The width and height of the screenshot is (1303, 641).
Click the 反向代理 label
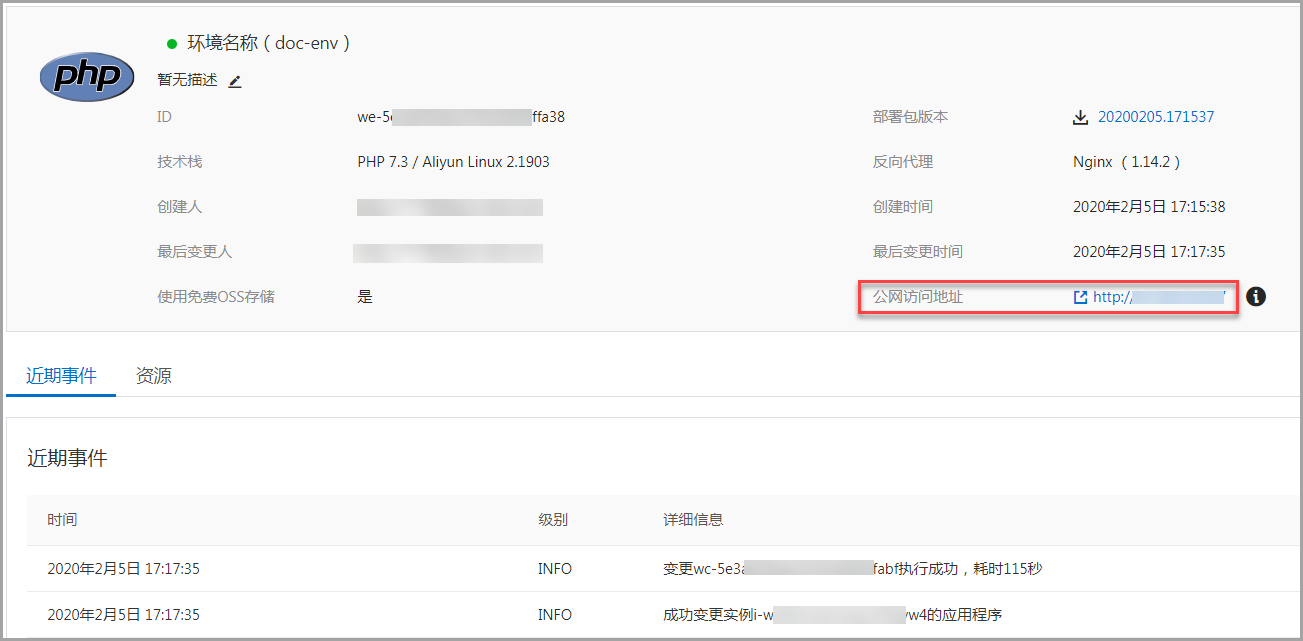(903, 162)
